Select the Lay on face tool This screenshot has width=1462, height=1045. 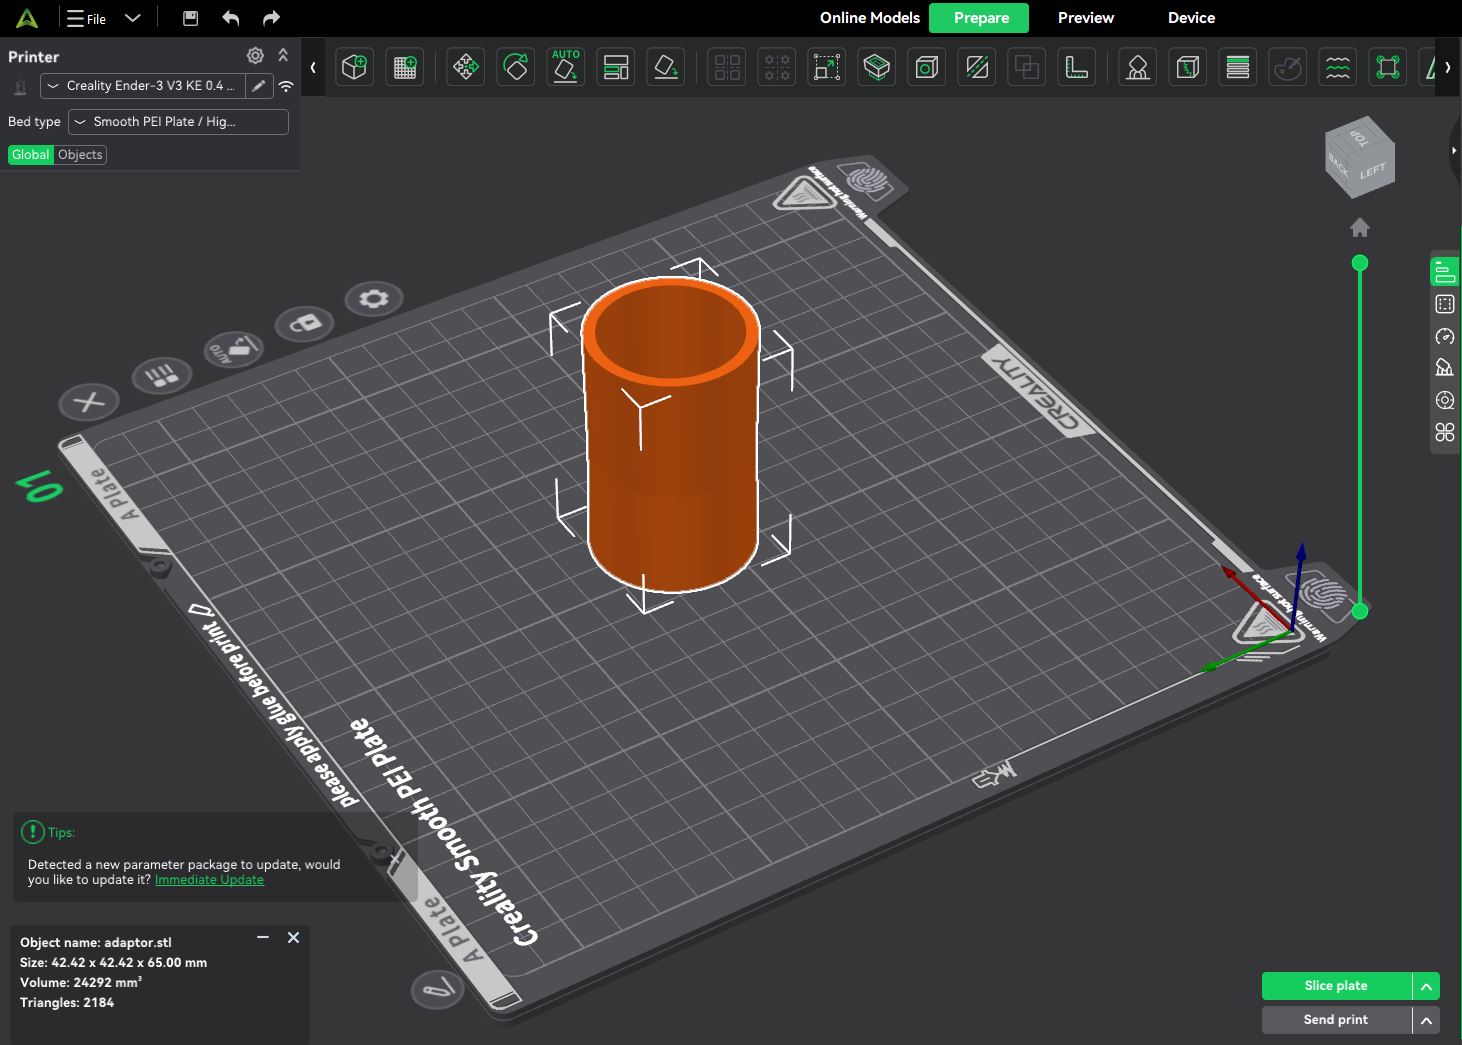tap(666, 67)
